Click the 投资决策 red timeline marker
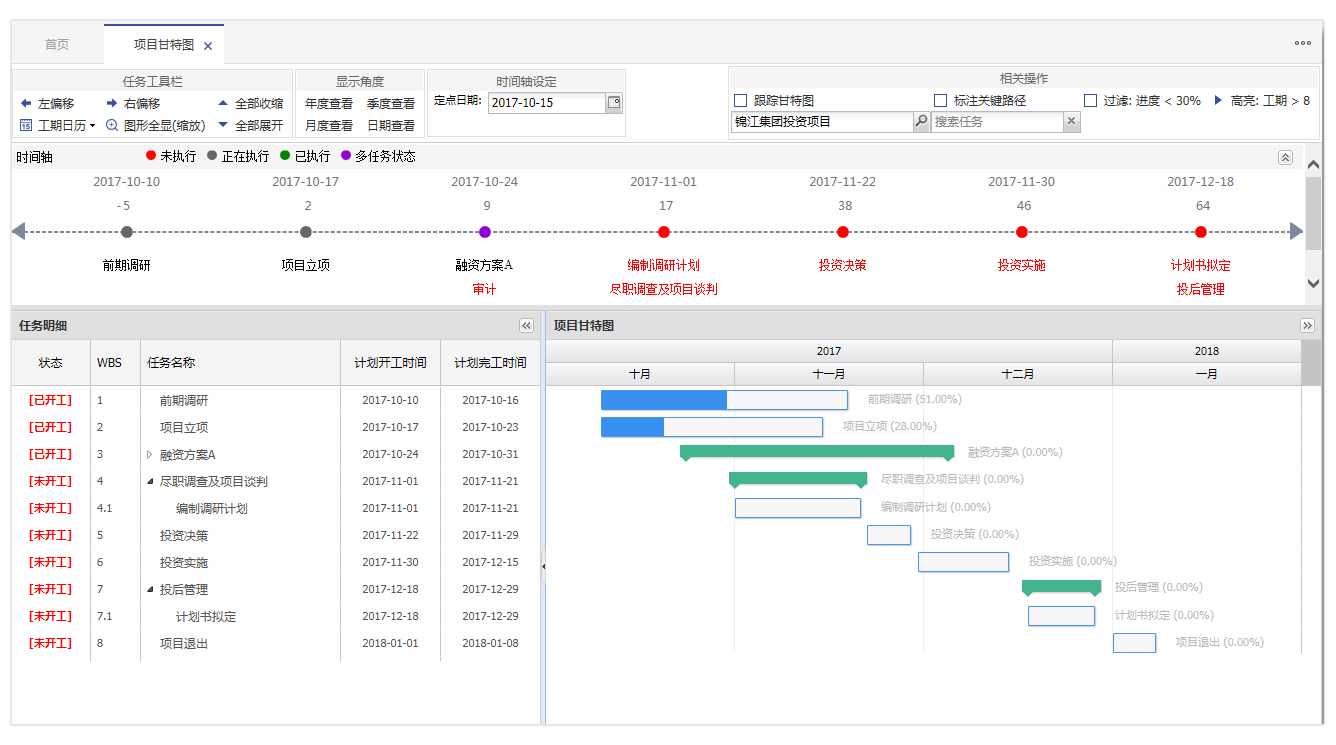This screenshot has height=745, width=1336. (843, 232)
